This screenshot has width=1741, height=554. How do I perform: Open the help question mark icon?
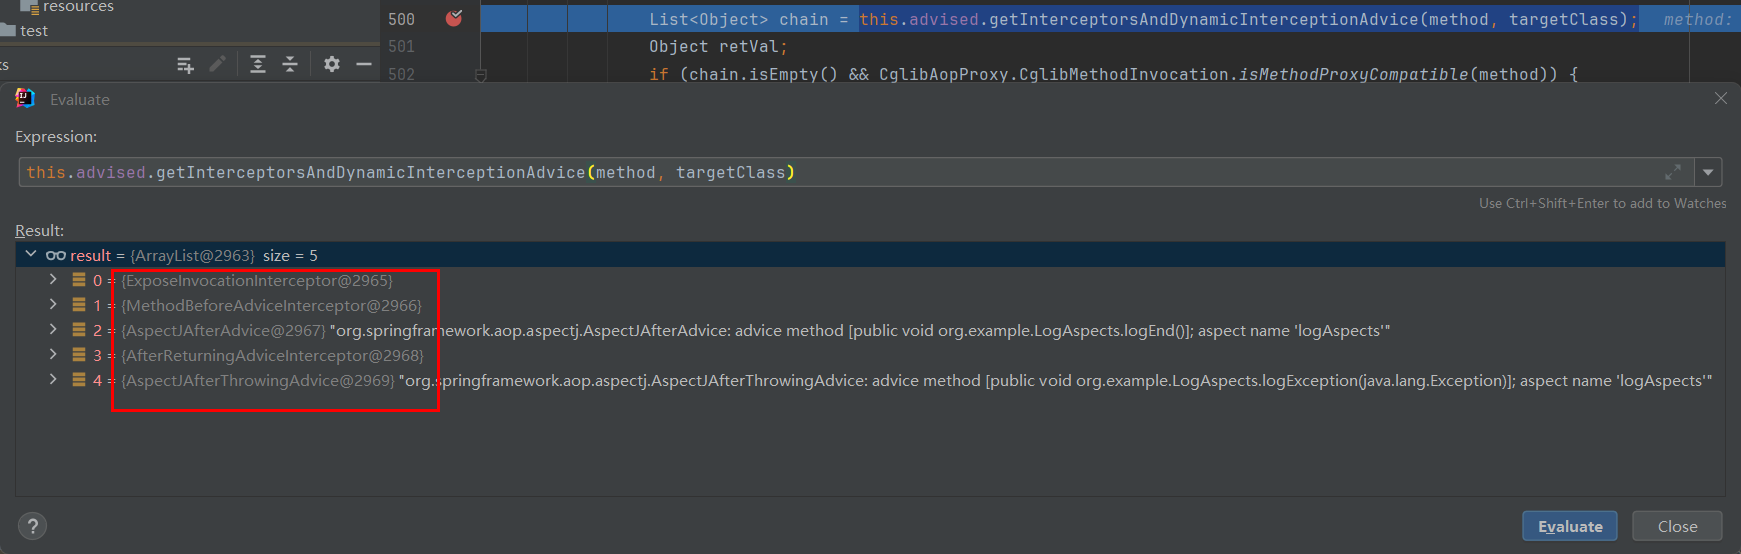click(x=33, y=526)
